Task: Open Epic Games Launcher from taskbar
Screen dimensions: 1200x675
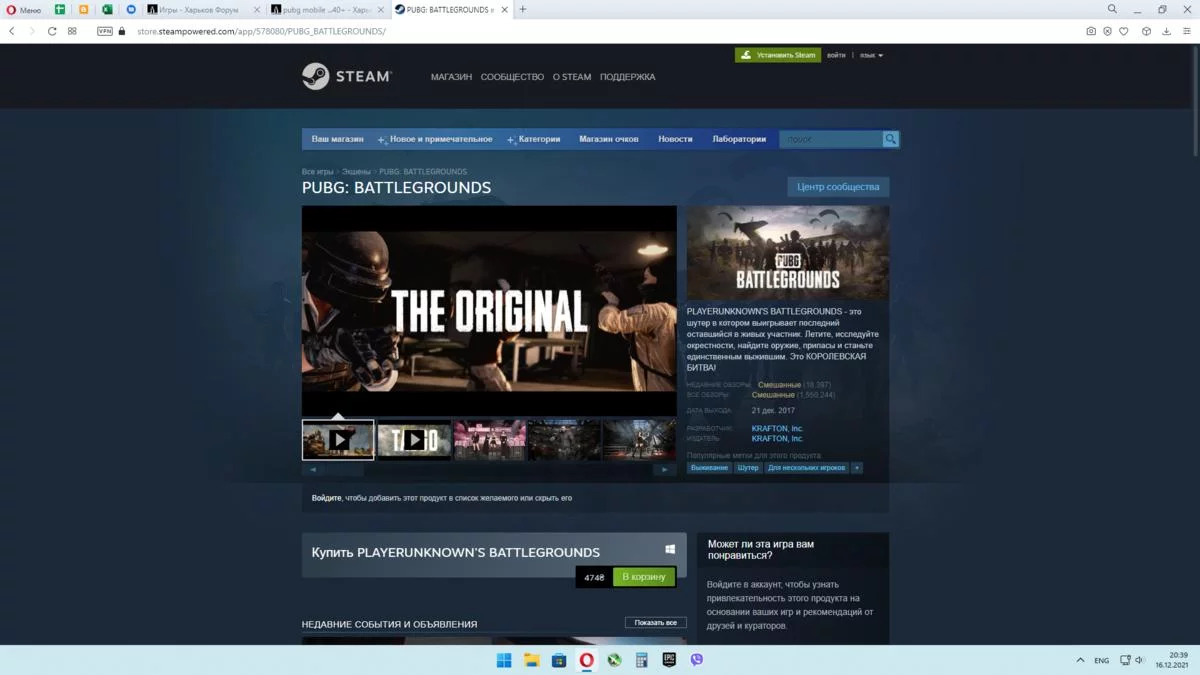Action: point(669,660)
